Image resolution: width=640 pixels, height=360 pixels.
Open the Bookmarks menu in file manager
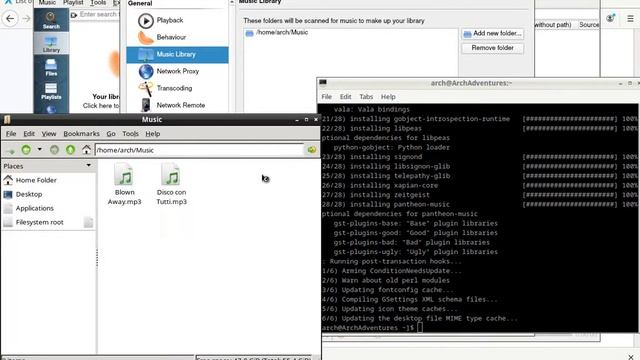pyautogui.click(x=81, y=133)
